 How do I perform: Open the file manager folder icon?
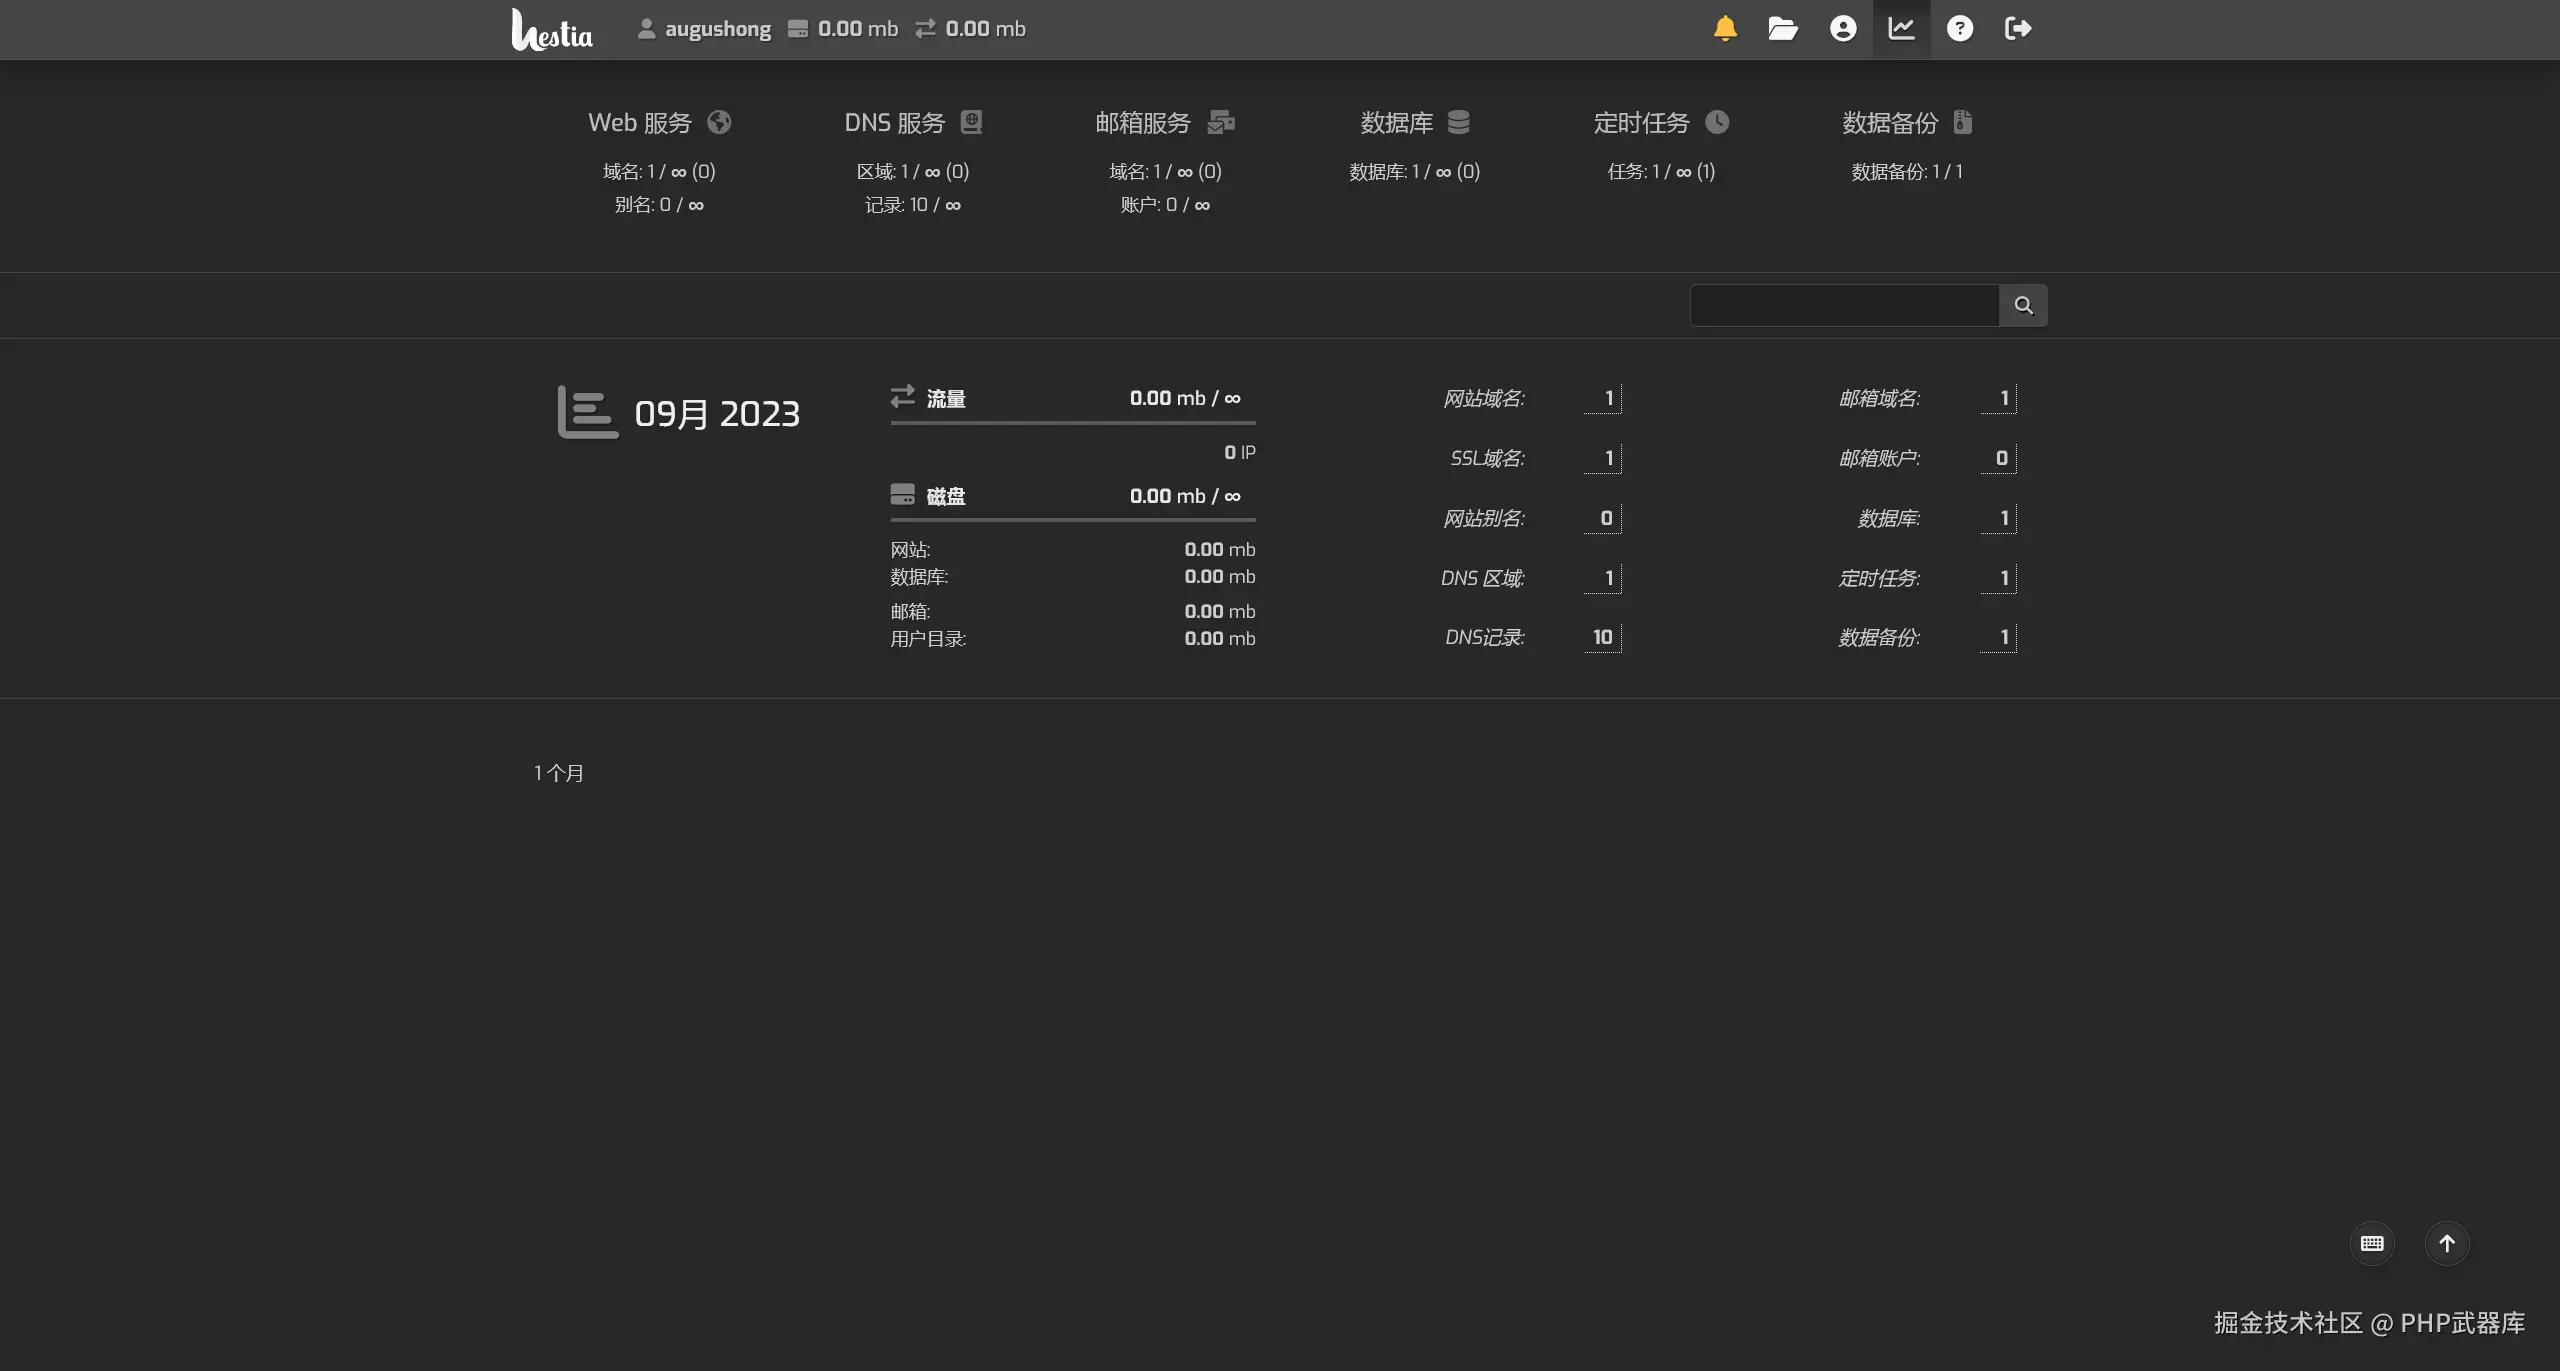1783,29
